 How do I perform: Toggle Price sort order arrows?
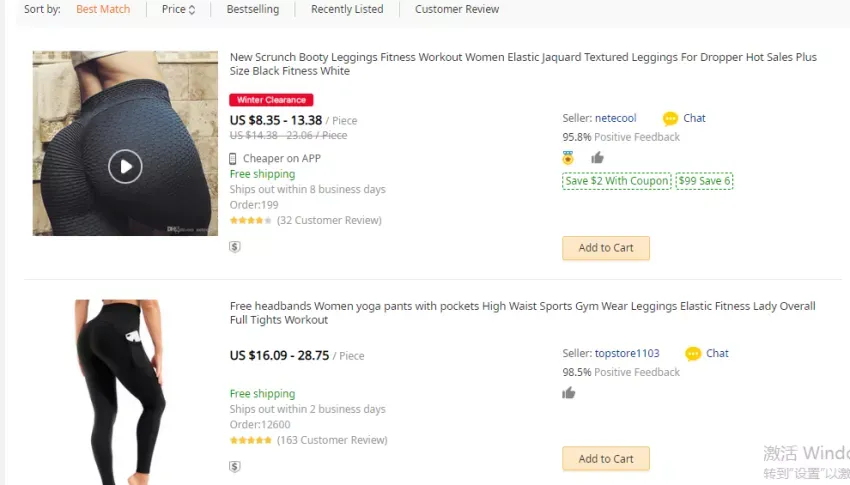tap(192, 10)
